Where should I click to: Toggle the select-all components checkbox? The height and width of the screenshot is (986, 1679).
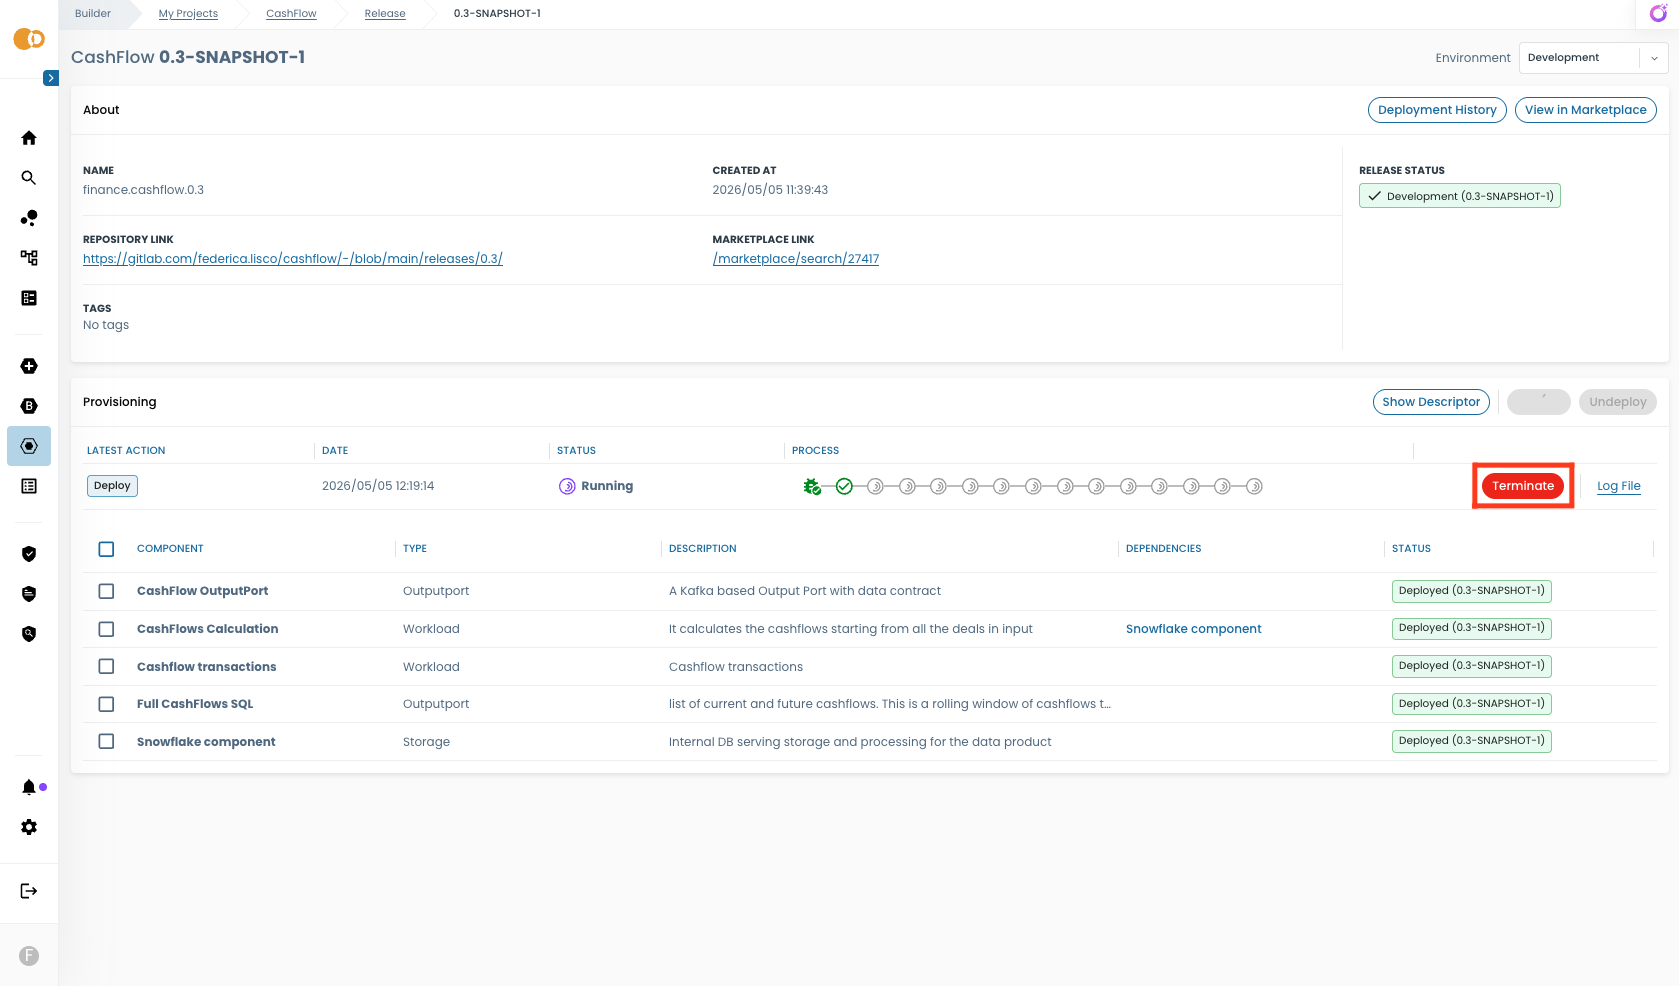[106, 549]
